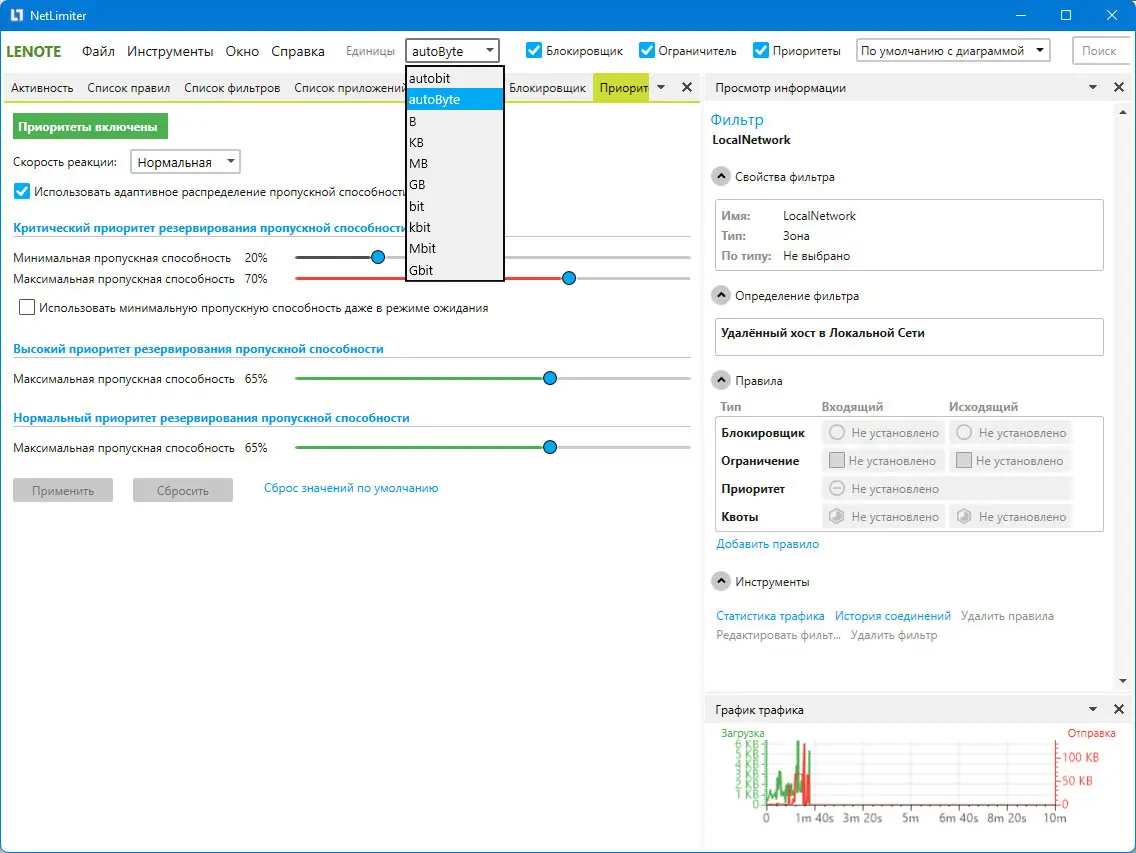
Task: Click outgoing Квоты rule icon
Action: 964,516
